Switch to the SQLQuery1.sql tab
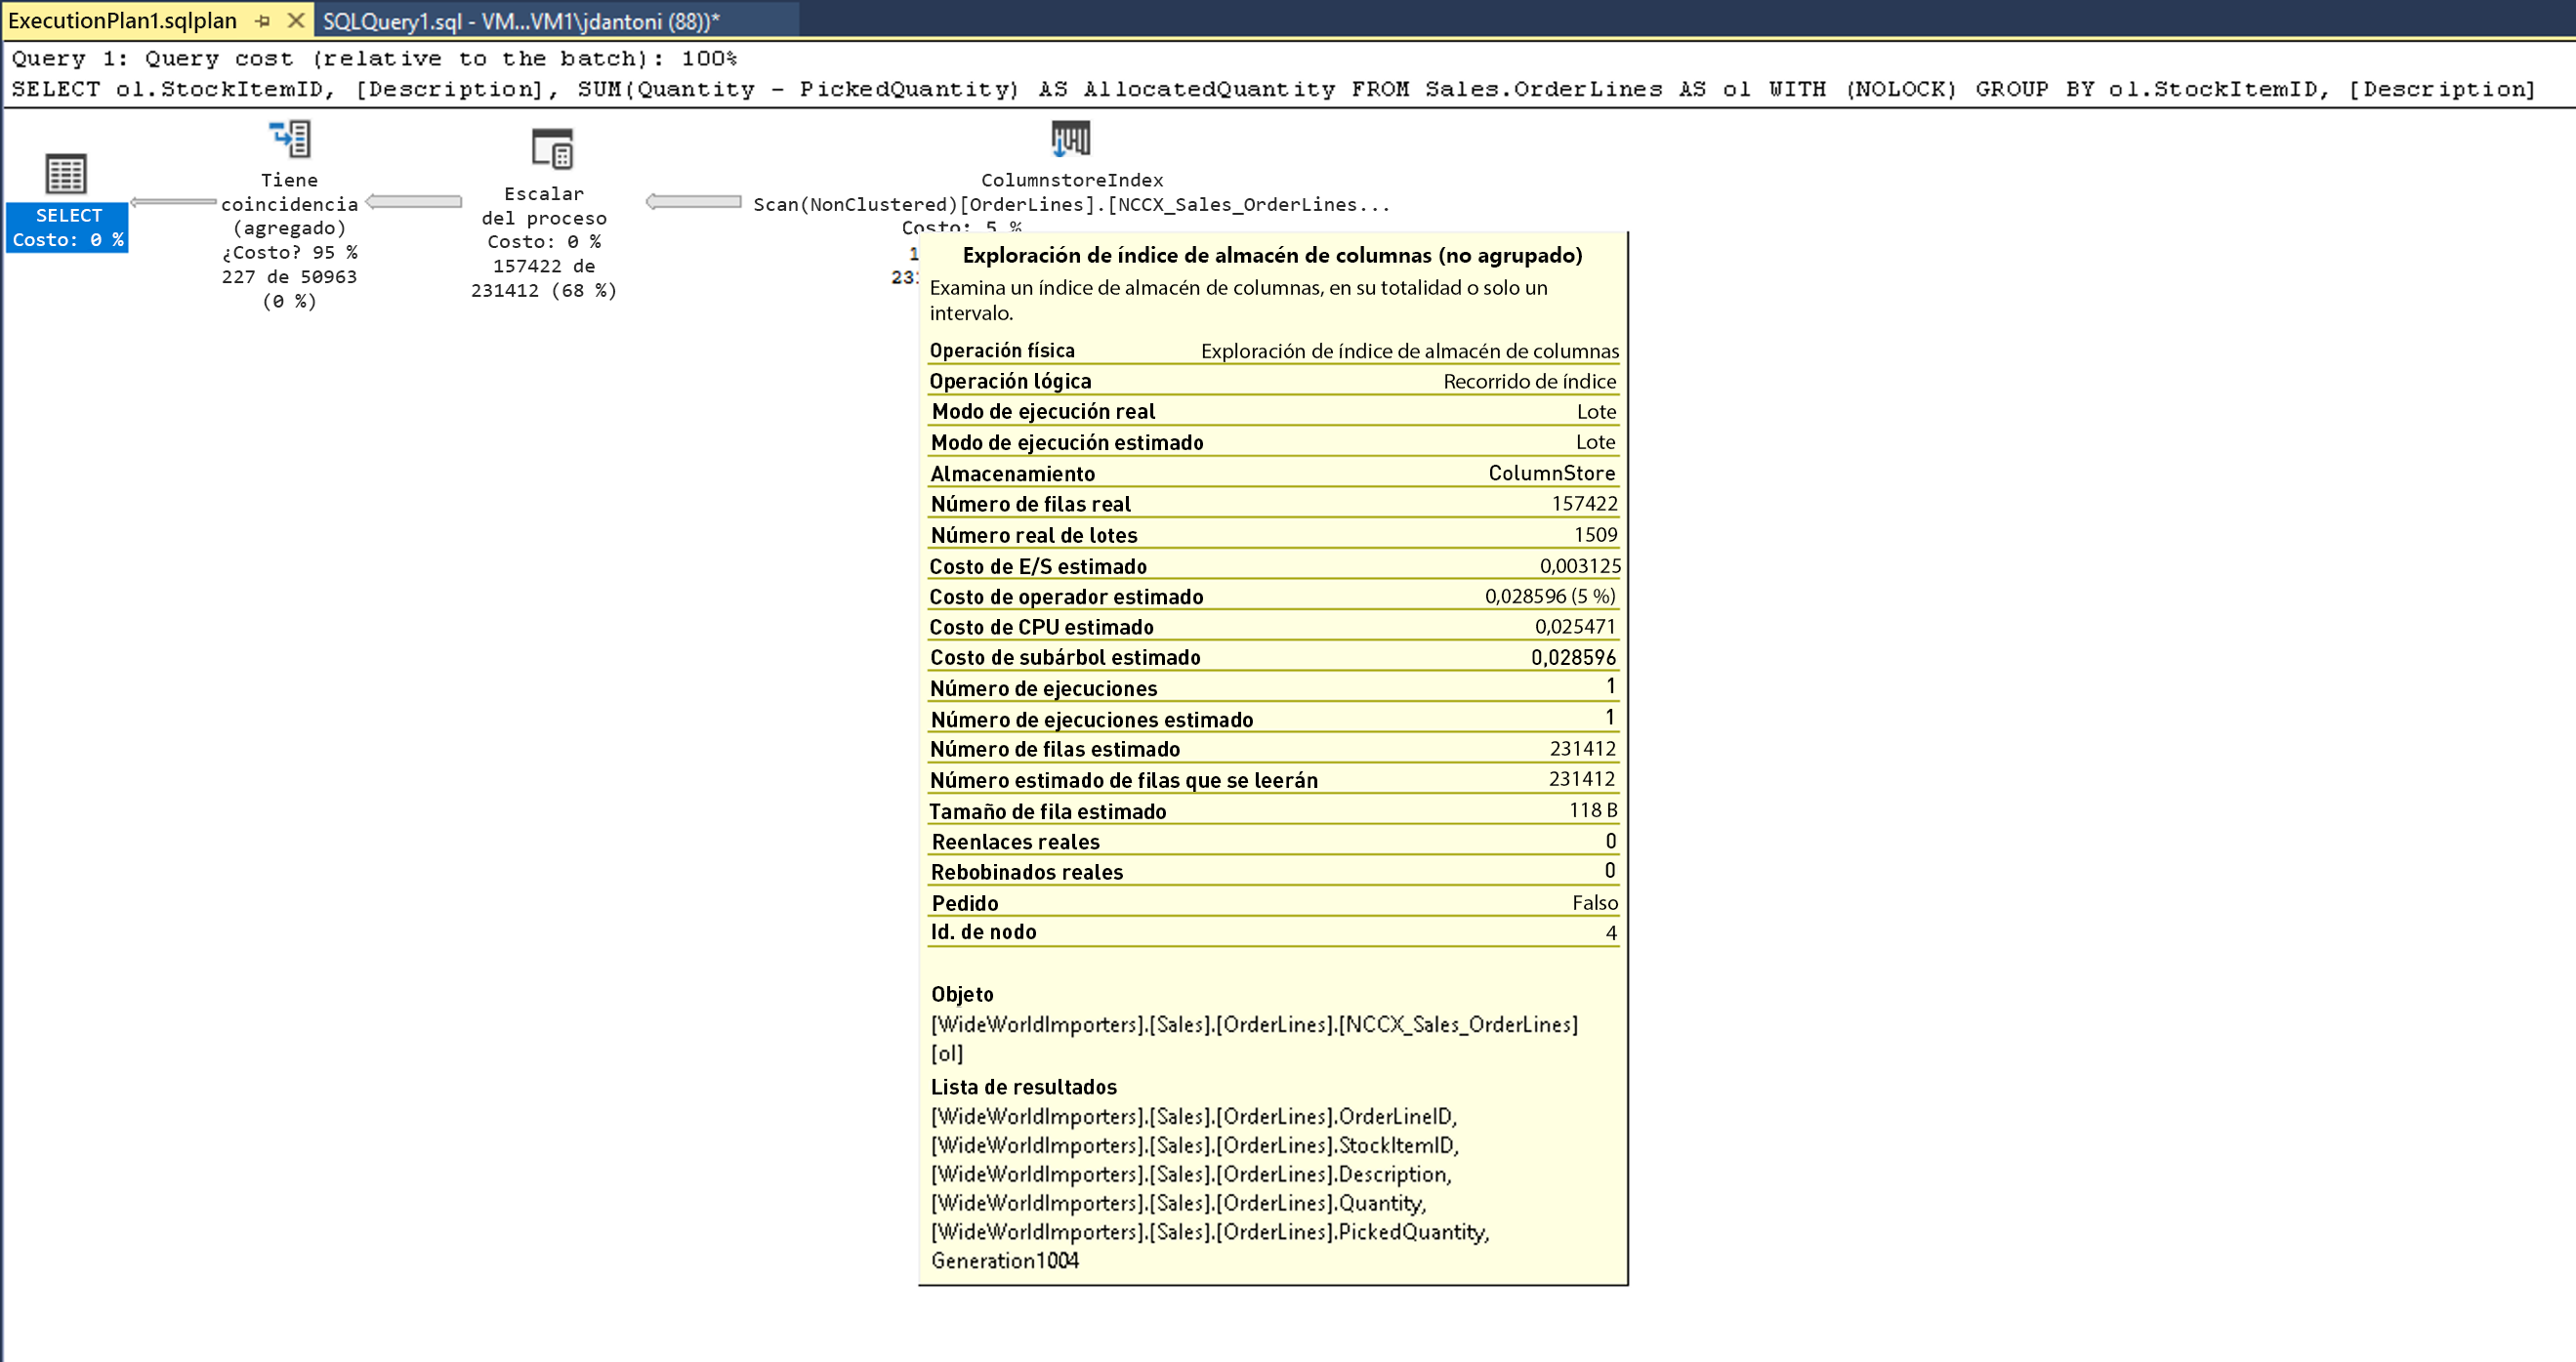The image size is (2576, 1362). (x=520, y=21)
